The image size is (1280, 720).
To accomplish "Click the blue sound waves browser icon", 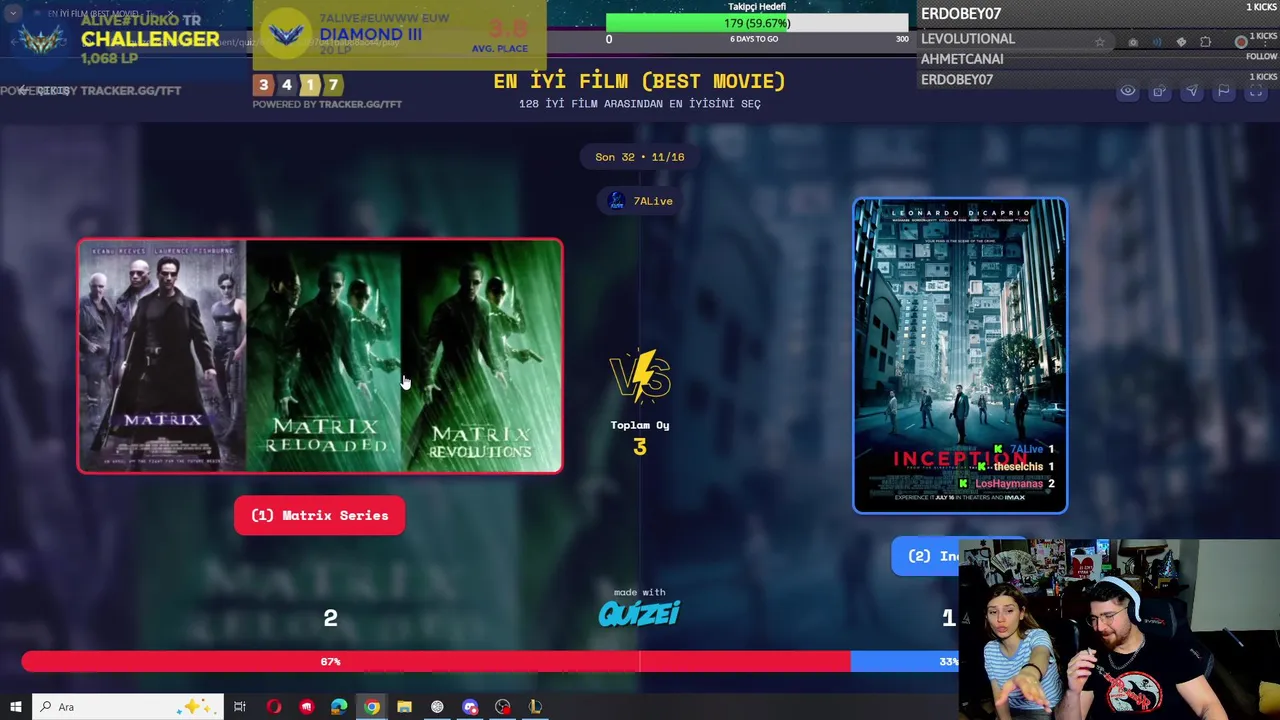I will click(1157, 42).
